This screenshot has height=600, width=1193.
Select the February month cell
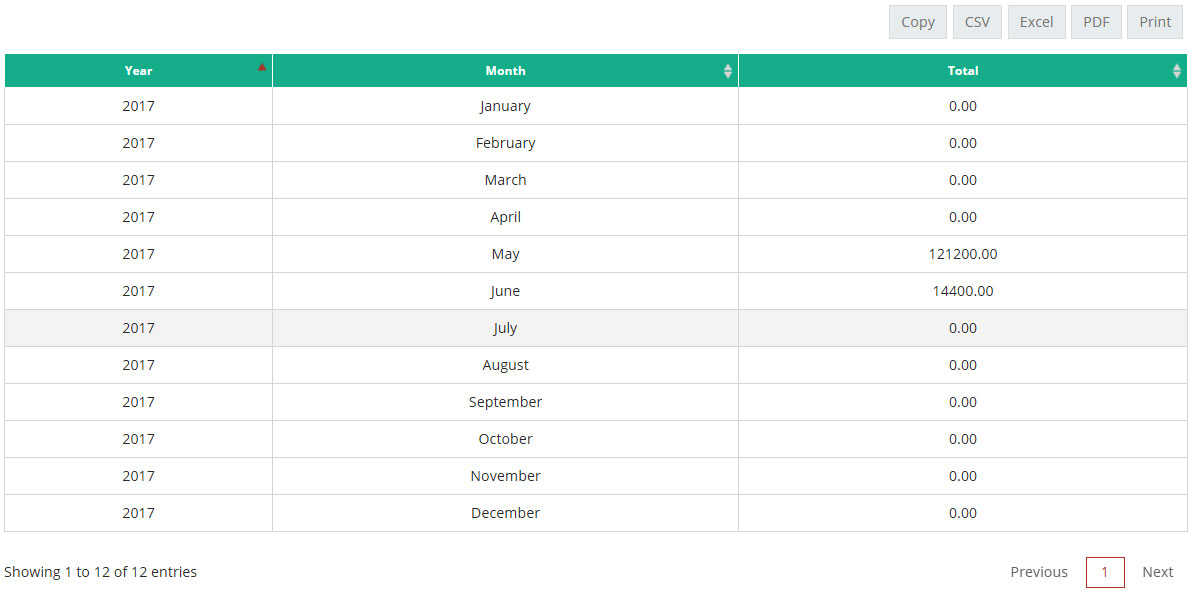(505, 143)
